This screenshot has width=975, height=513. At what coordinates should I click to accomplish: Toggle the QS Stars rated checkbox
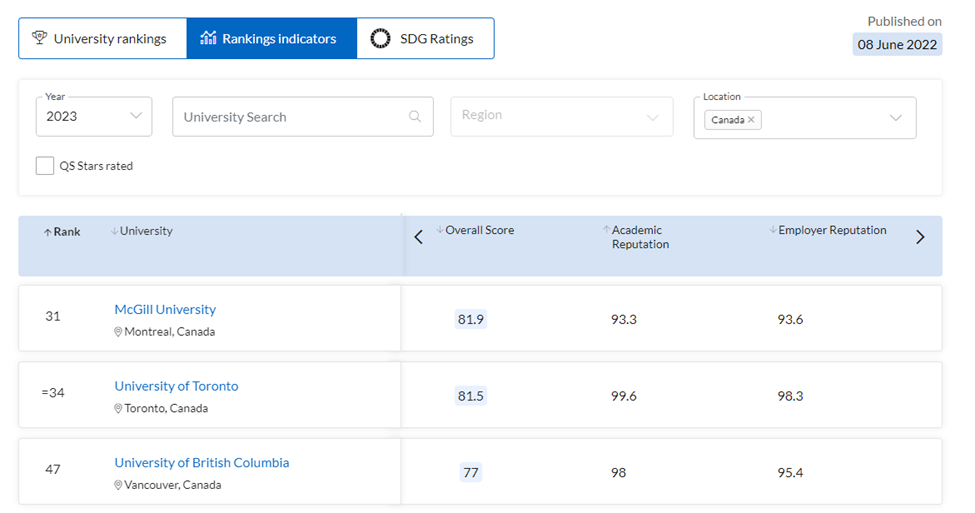(45, 166)
